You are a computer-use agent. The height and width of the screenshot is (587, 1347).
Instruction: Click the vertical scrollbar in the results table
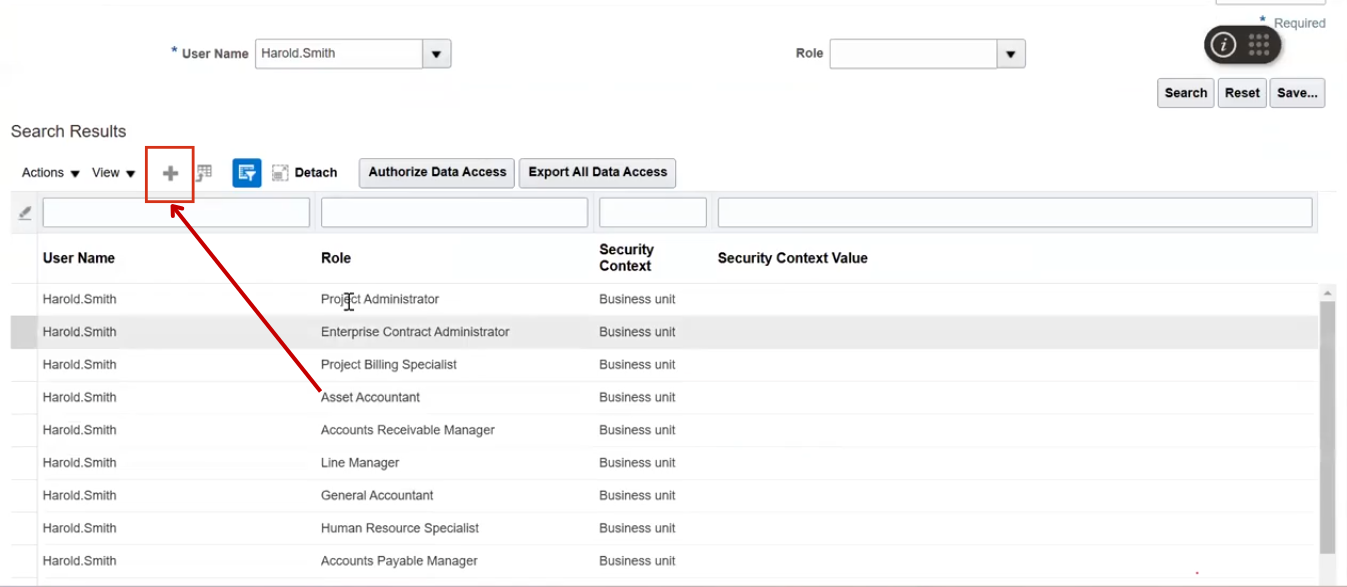coord(1328,420)
